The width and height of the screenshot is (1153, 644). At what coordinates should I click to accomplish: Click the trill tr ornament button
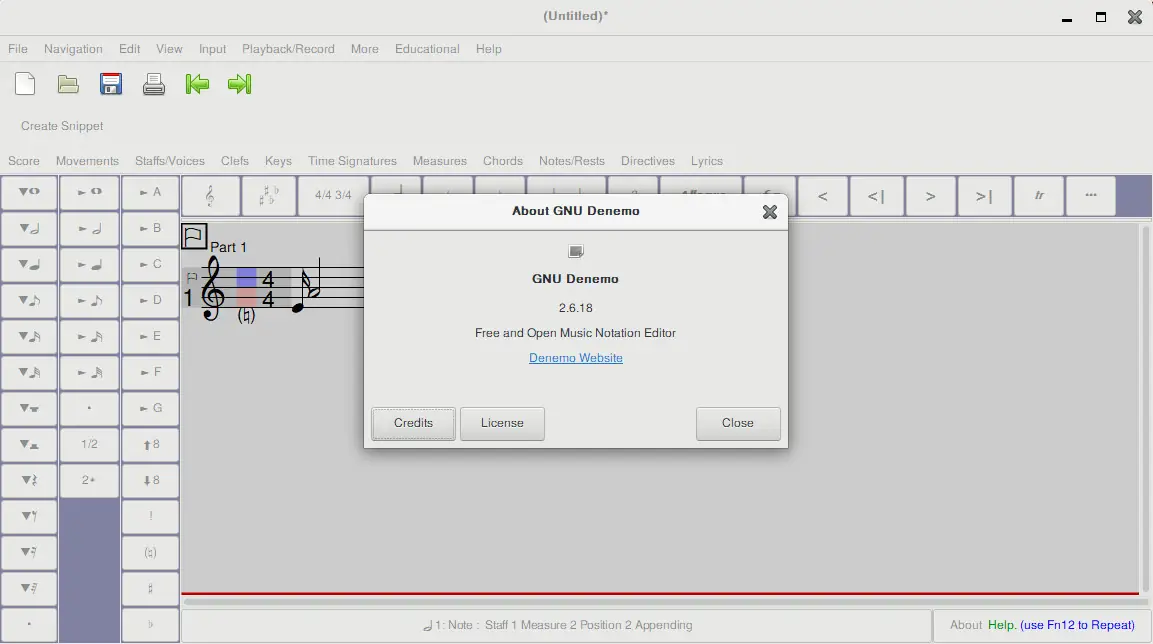[1039, 196]
